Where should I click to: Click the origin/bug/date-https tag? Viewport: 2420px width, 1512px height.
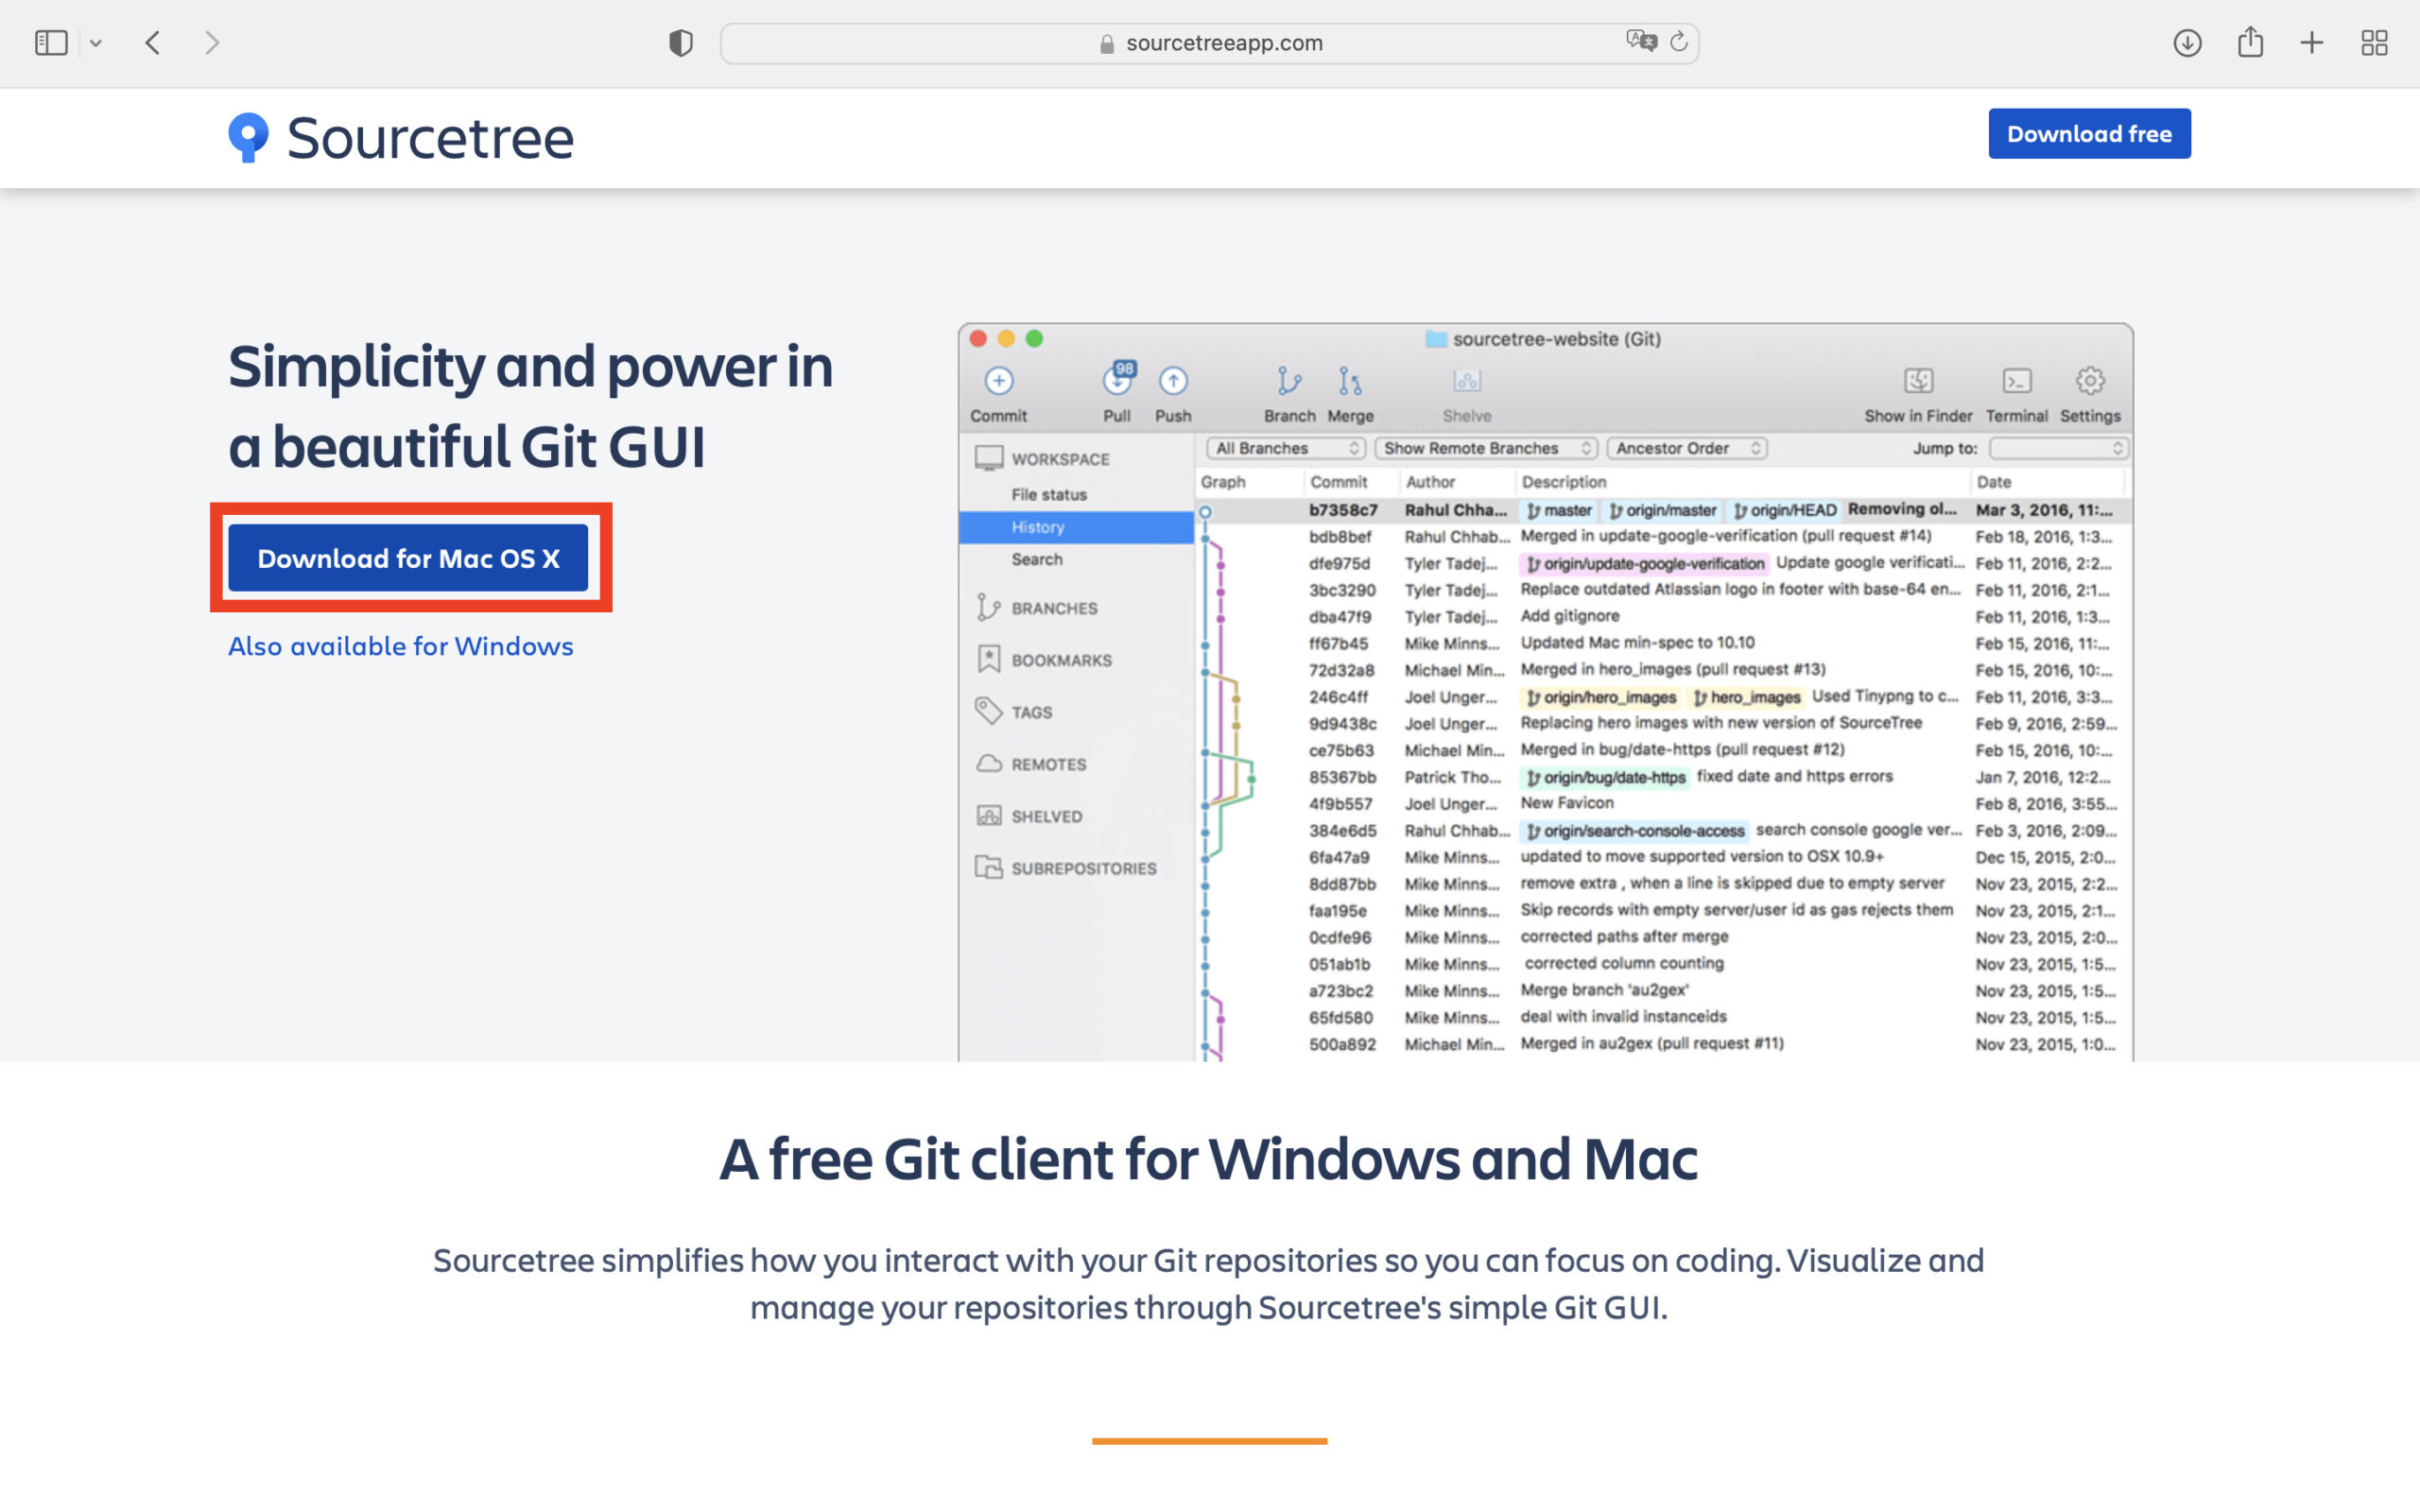[x=1605, y=777]
